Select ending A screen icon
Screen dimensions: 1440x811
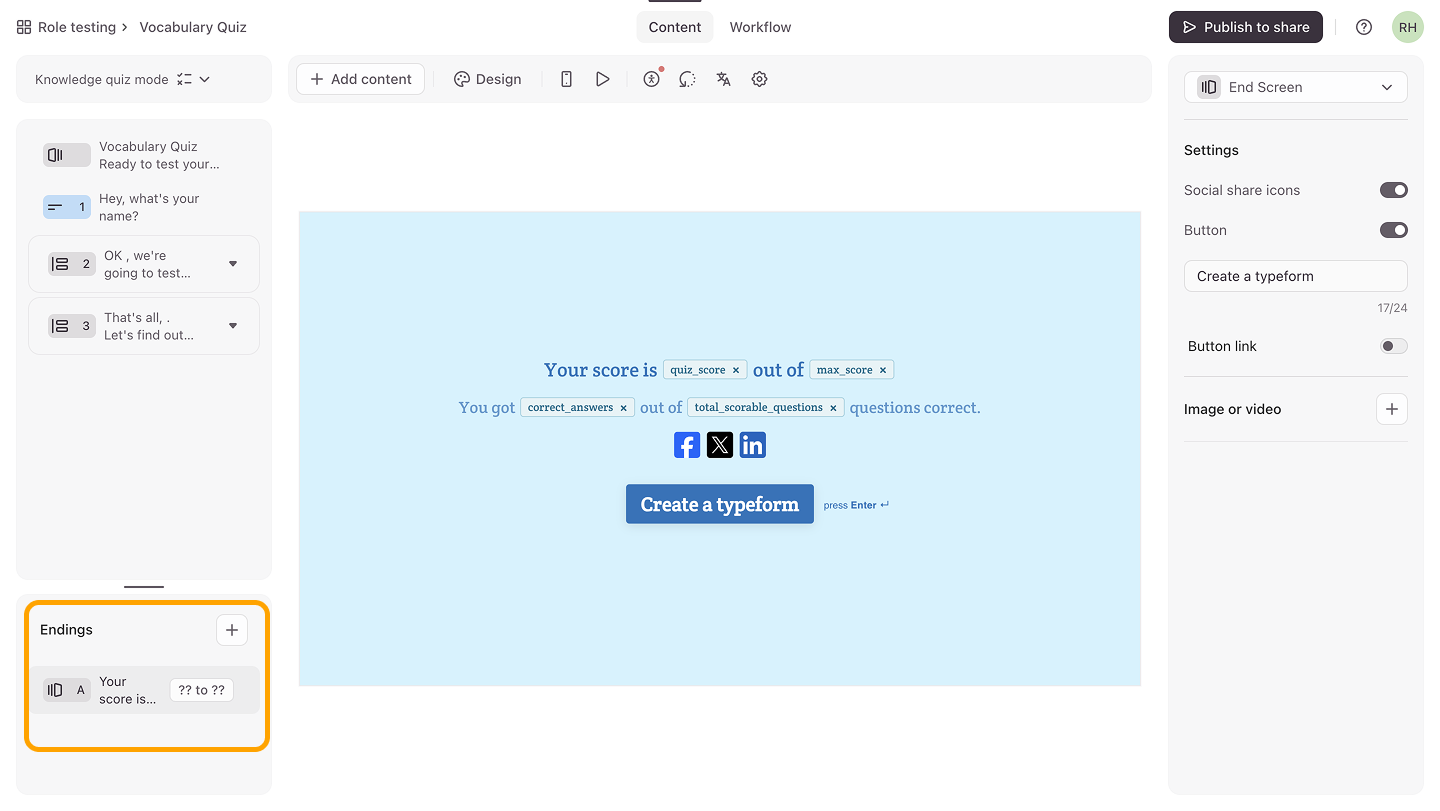point(66,690)
